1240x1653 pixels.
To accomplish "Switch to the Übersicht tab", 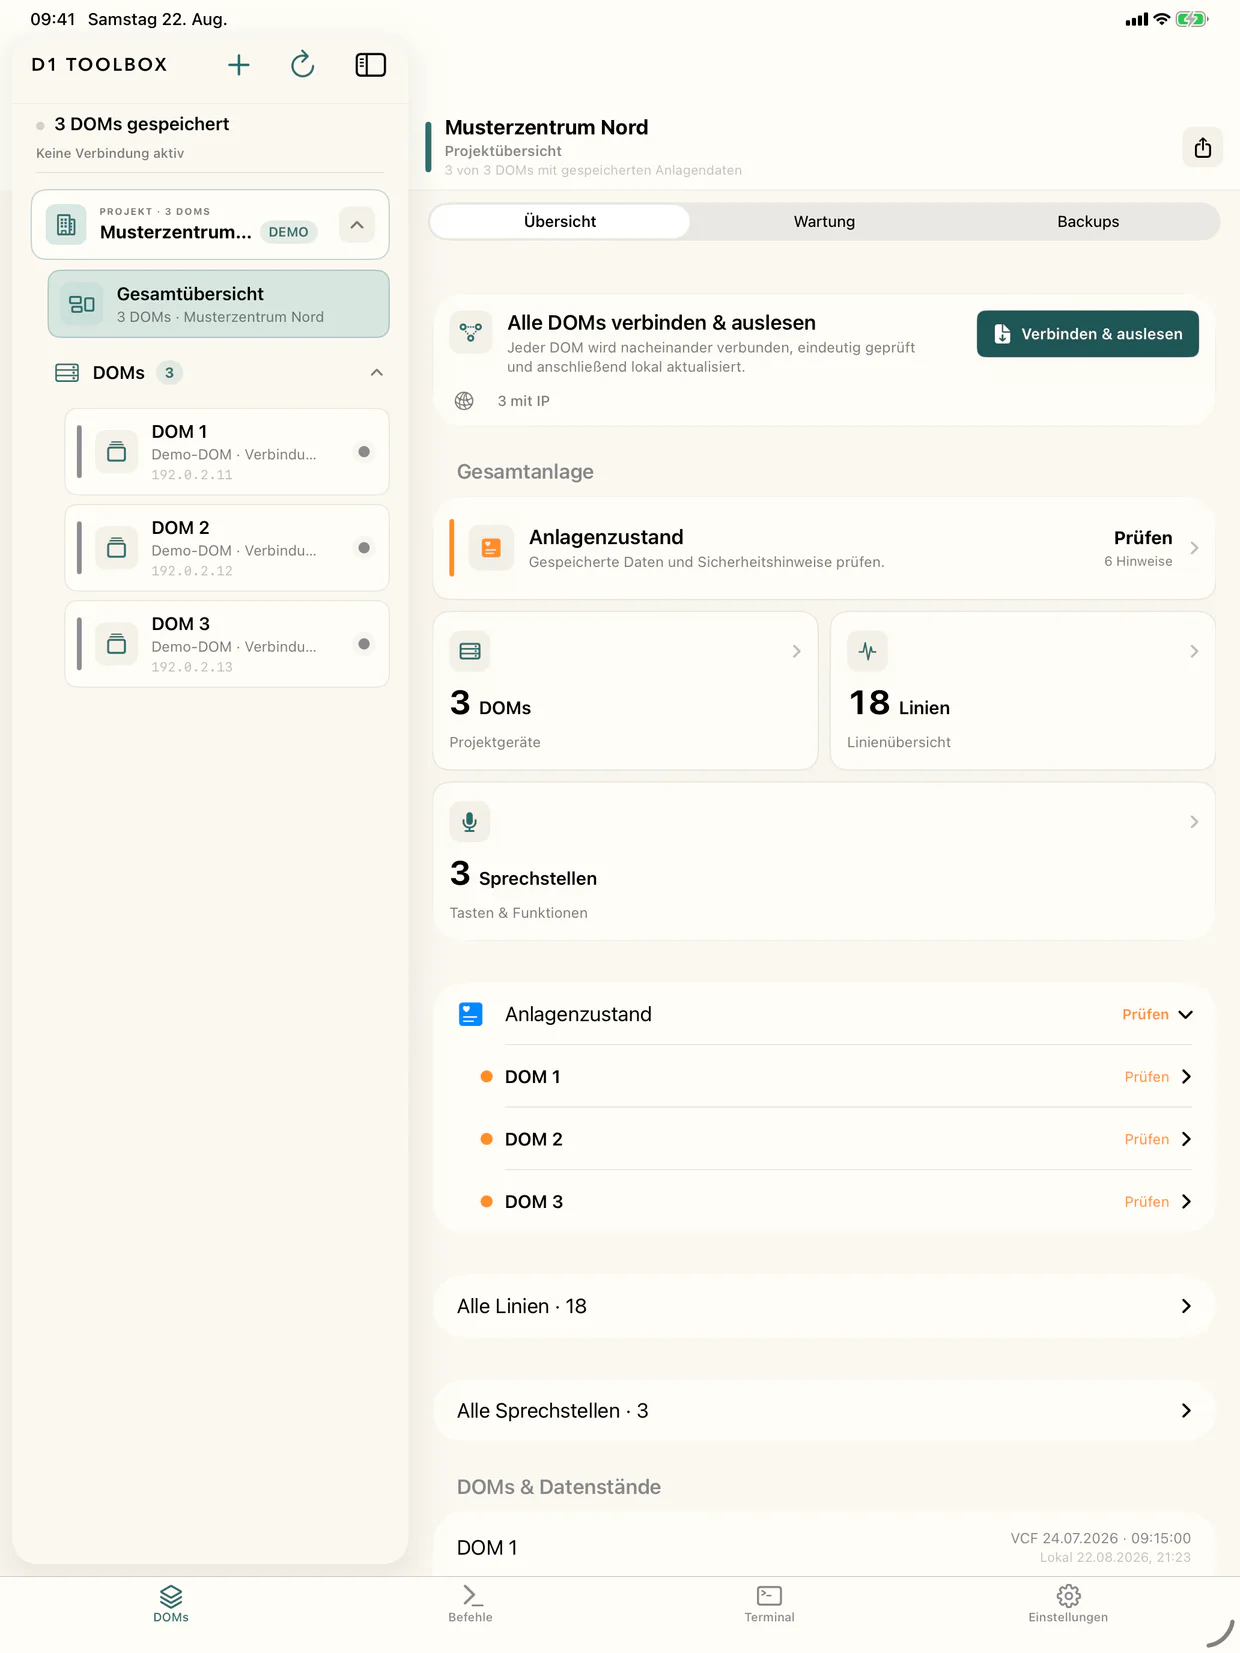I will [x=560, y=221].
